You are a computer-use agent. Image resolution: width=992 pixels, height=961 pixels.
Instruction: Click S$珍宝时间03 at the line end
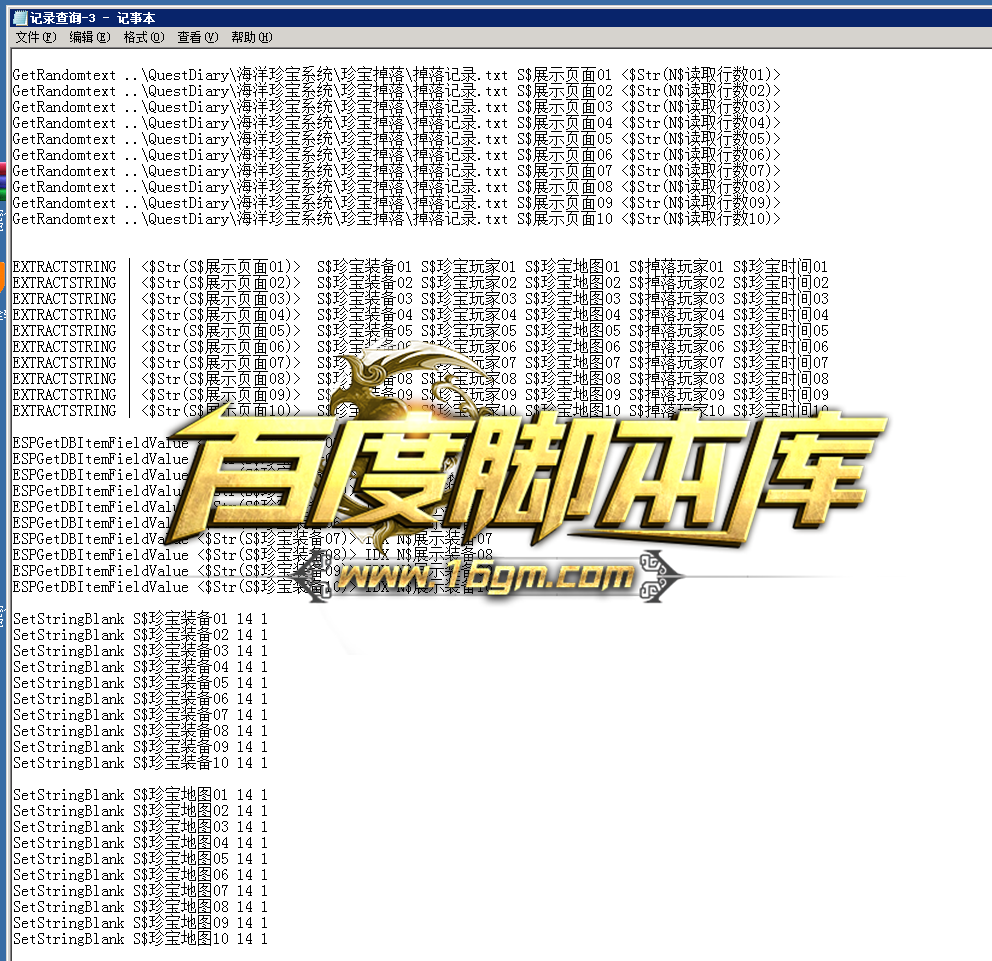(781, 299)
